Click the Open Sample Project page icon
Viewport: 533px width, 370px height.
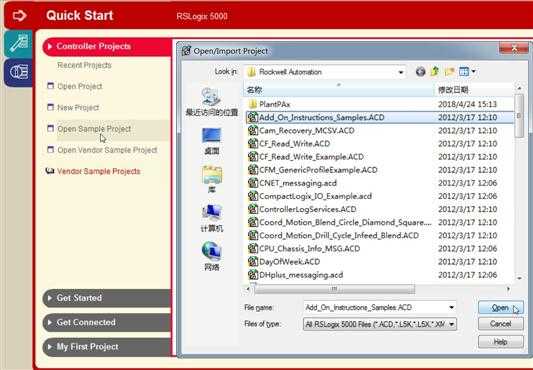coord(50,129)
